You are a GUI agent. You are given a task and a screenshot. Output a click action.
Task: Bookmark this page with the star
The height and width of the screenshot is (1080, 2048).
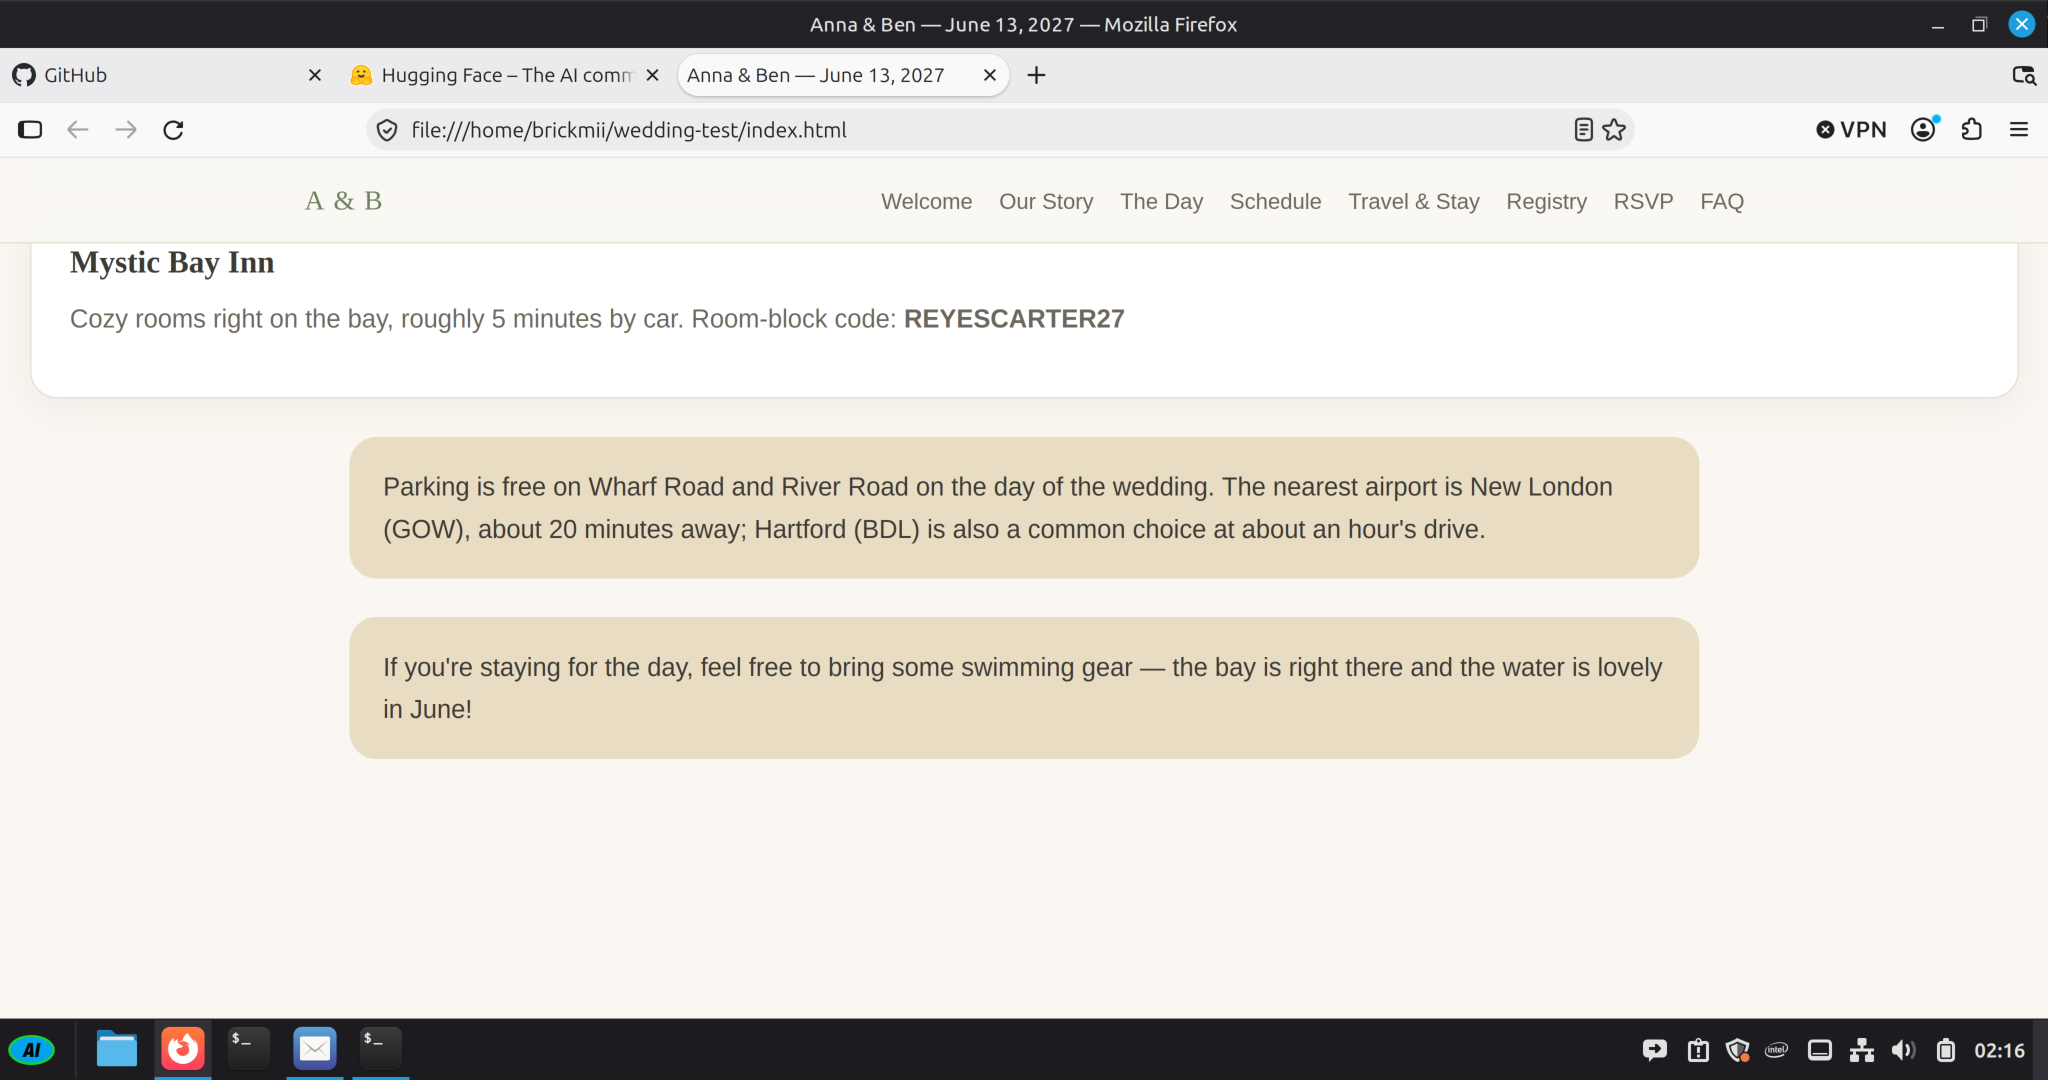pos(1614,130)
